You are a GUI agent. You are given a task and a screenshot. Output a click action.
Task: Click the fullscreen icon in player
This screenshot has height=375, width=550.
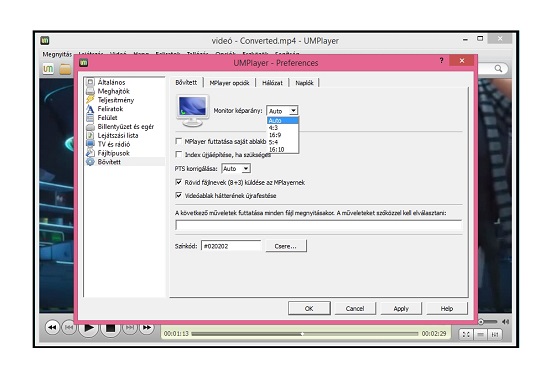[466, 334]
